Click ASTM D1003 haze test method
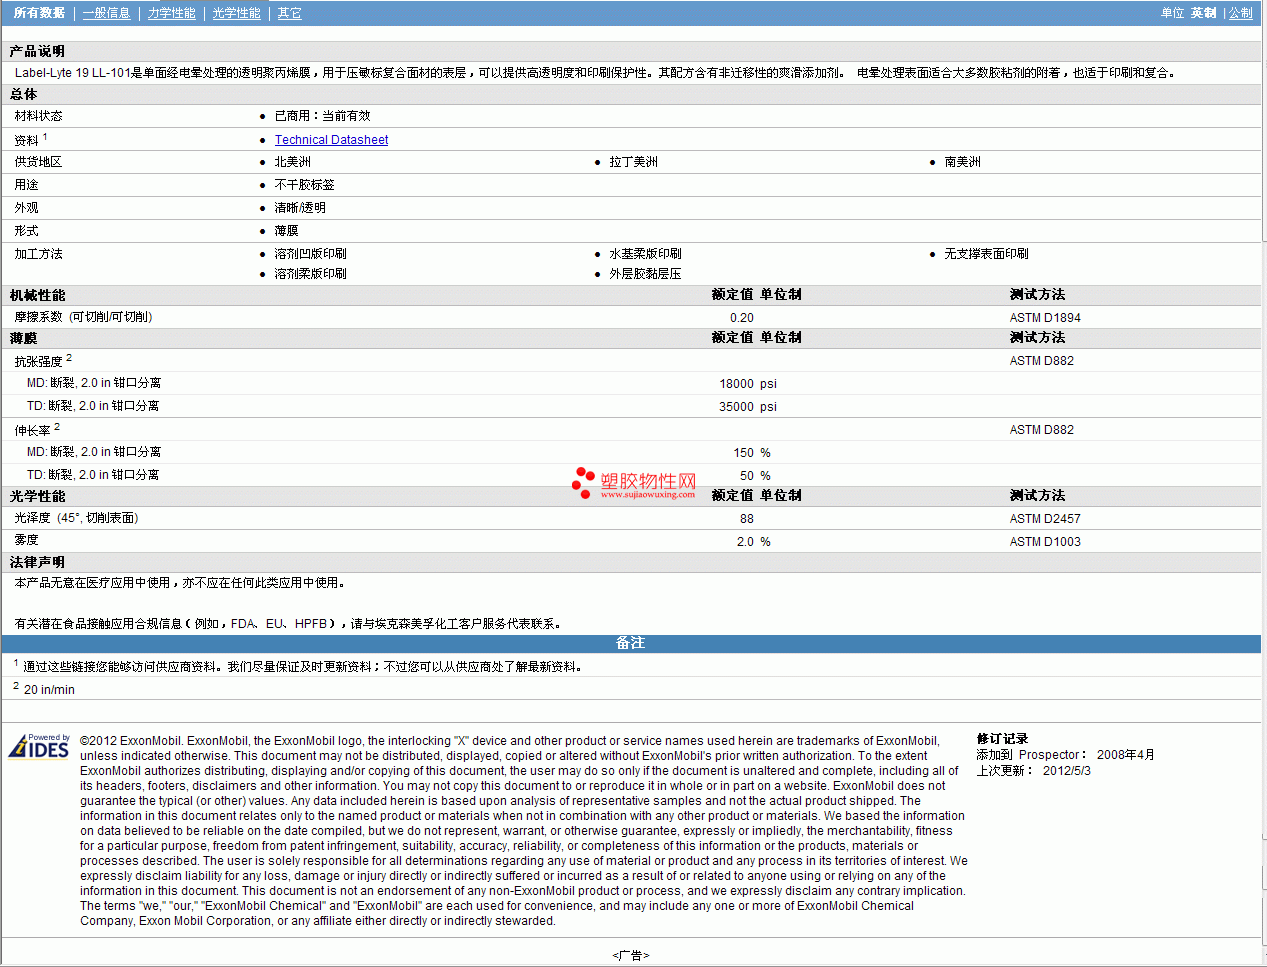The height and width of the screenshot is (967, 1267). click(1045, 542)
